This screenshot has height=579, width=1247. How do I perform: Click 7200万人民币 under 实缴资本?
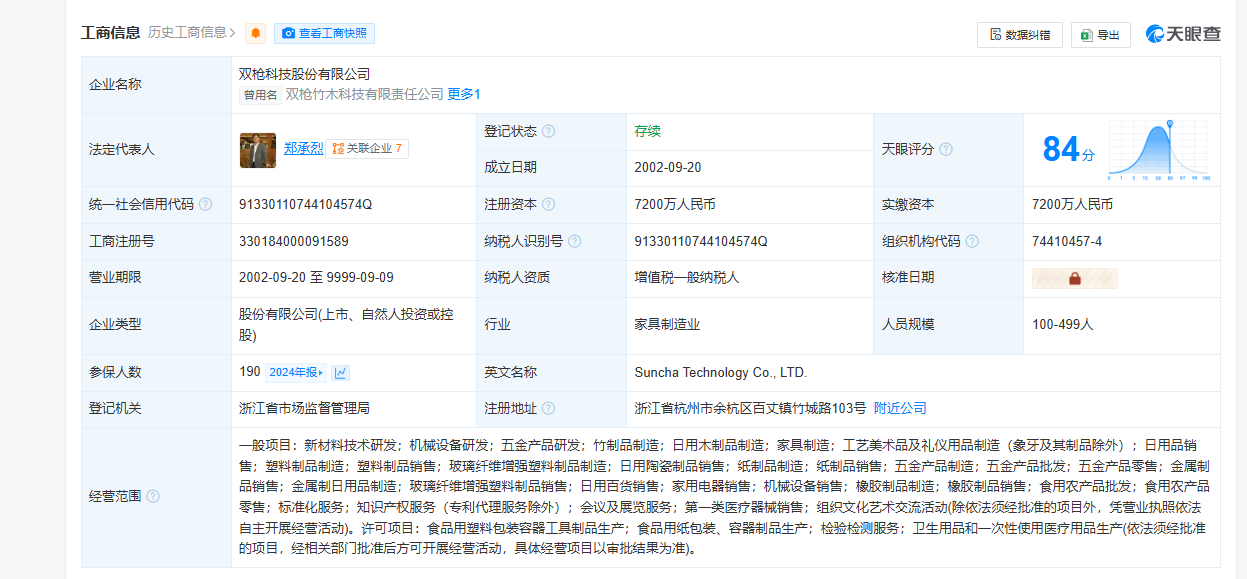(x=1072, y=204)
